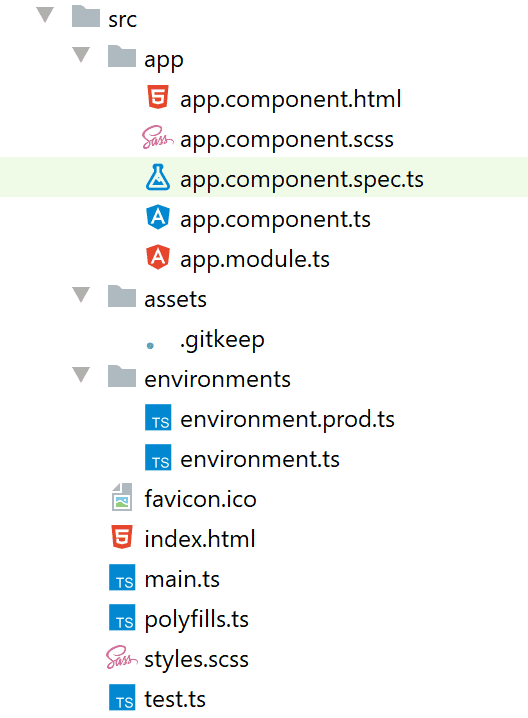Open test.ts file name
528x718 pixels.
175,699
